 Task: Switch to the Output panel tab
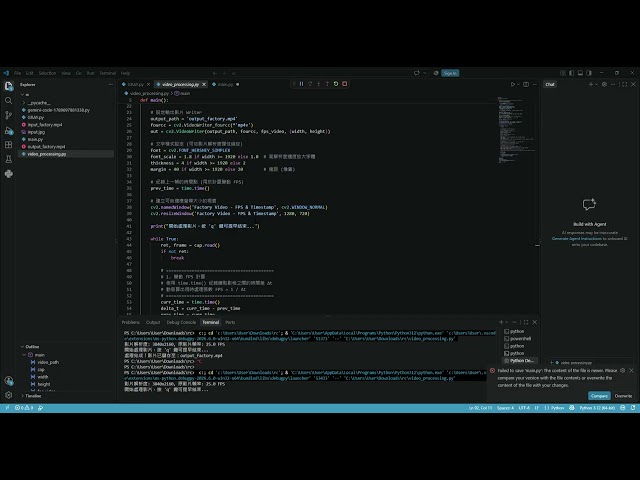pos(153,322)
